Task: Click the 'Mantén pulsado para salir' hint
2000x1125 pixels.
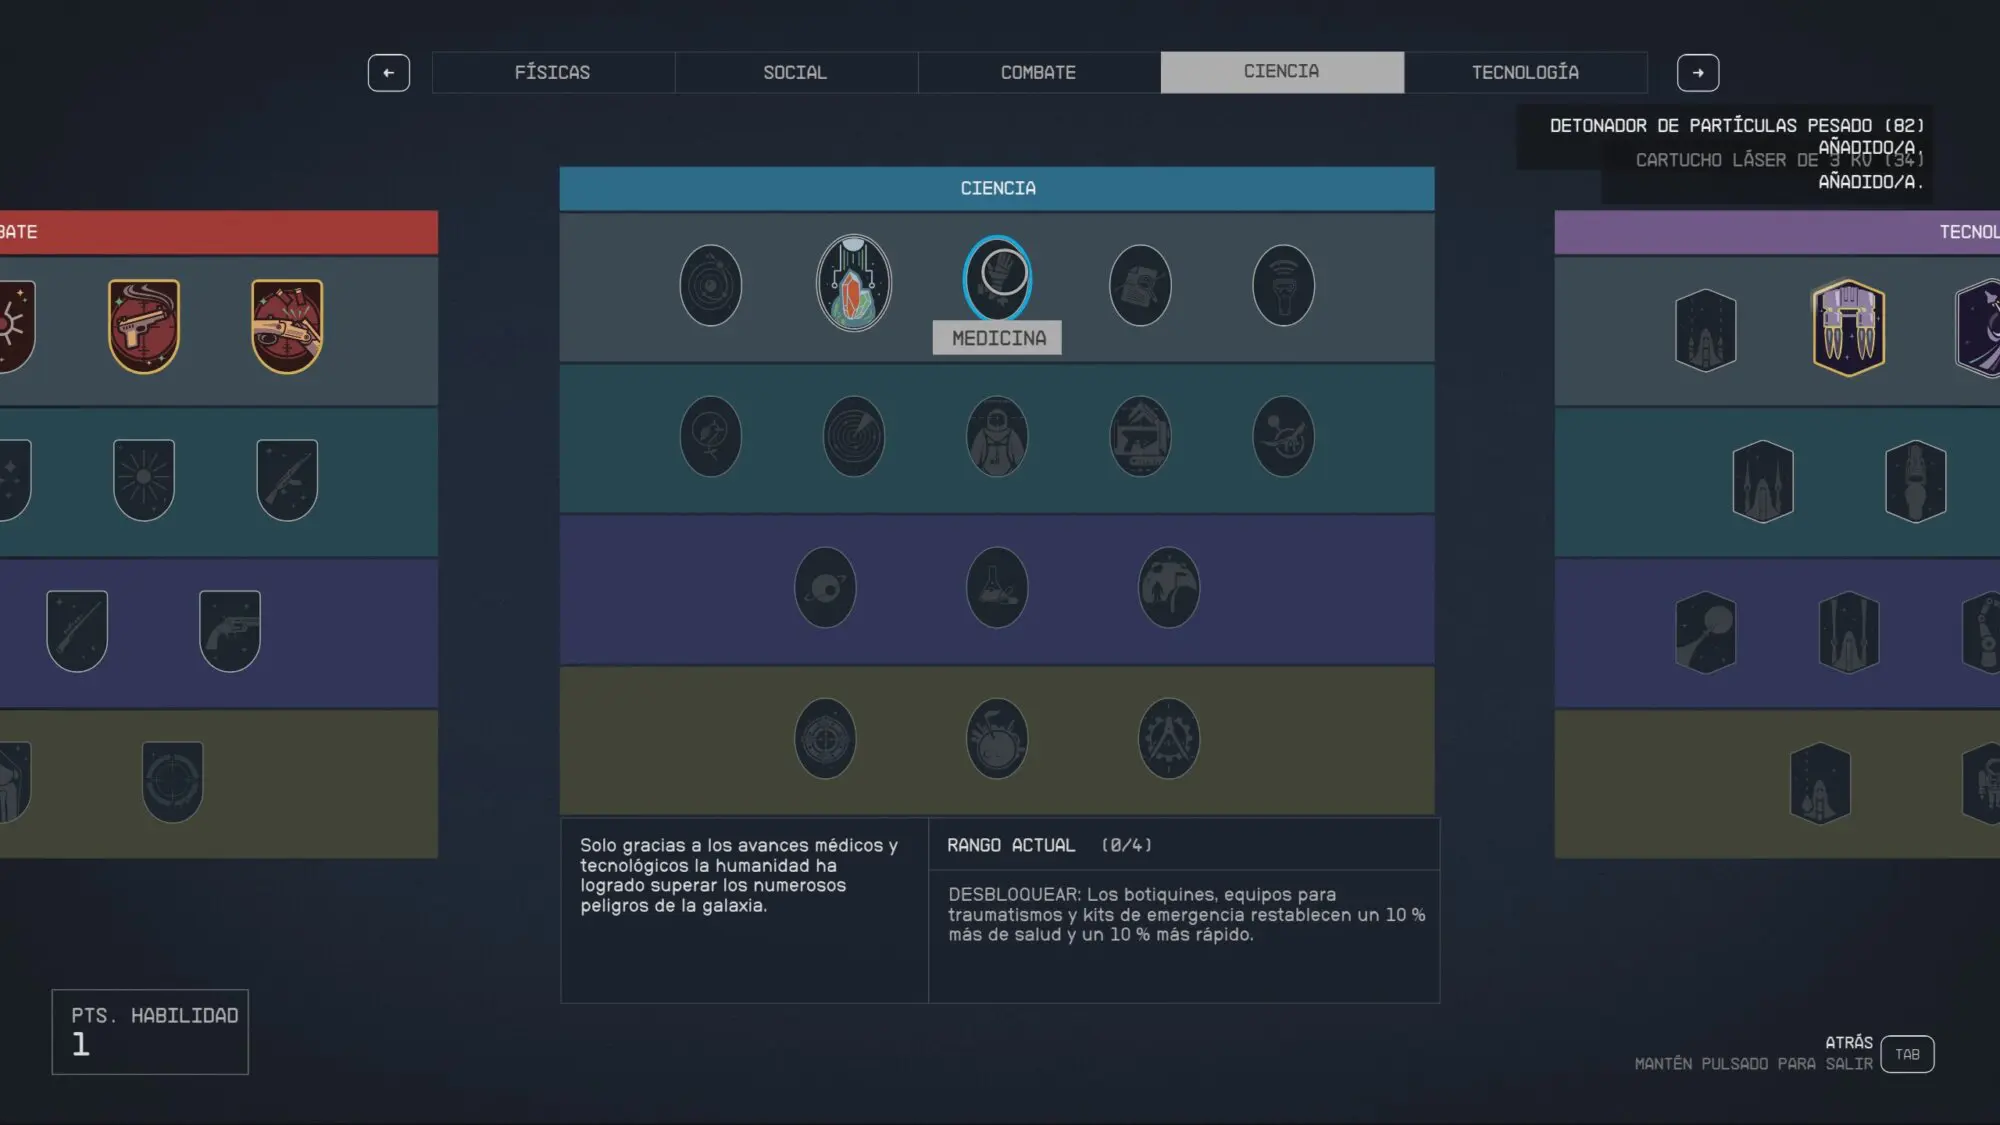Action: click(1753, 1064)
